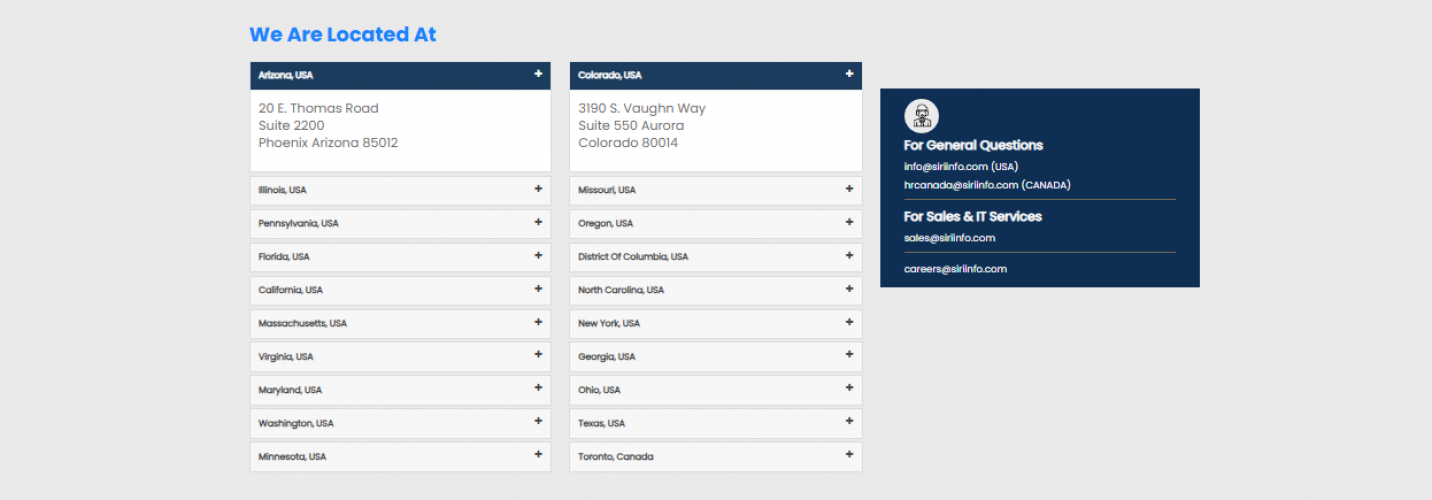The image size is (1432, 500).
Task: Click the "We Are Located At" heading
Action: click(x=343, y=34)
